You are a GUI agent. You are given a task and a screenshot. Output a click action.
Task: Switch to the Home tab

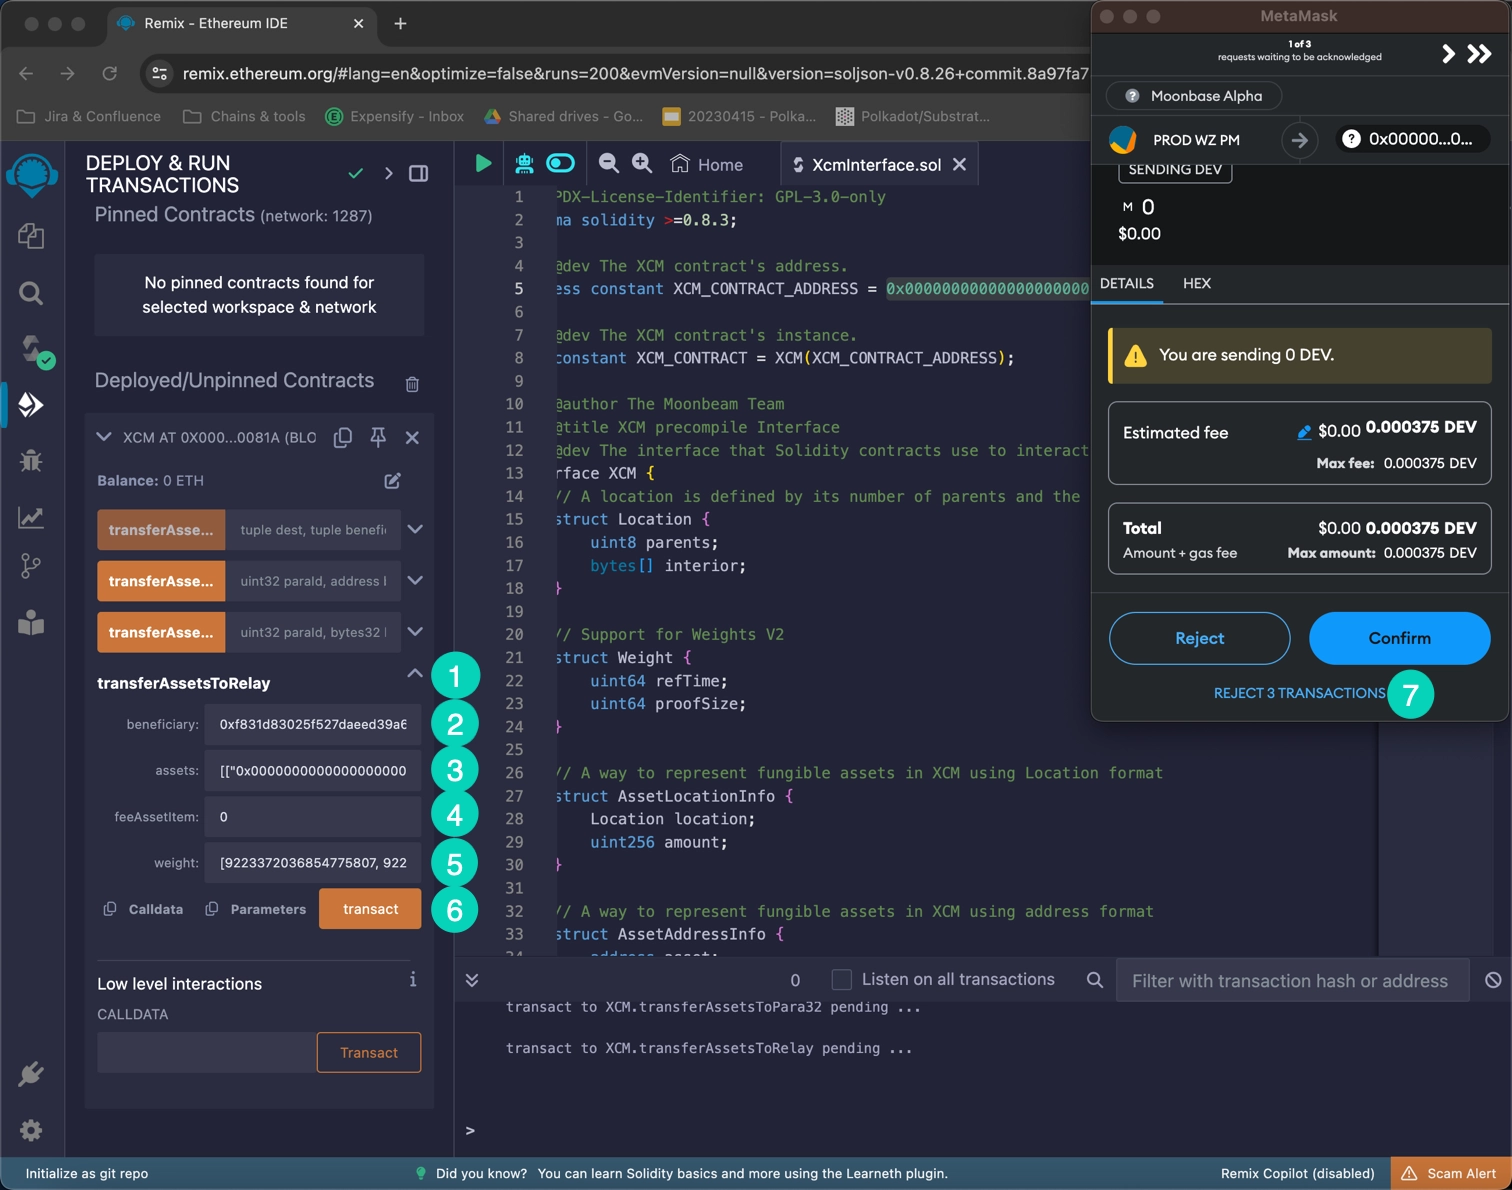point(707,164)
